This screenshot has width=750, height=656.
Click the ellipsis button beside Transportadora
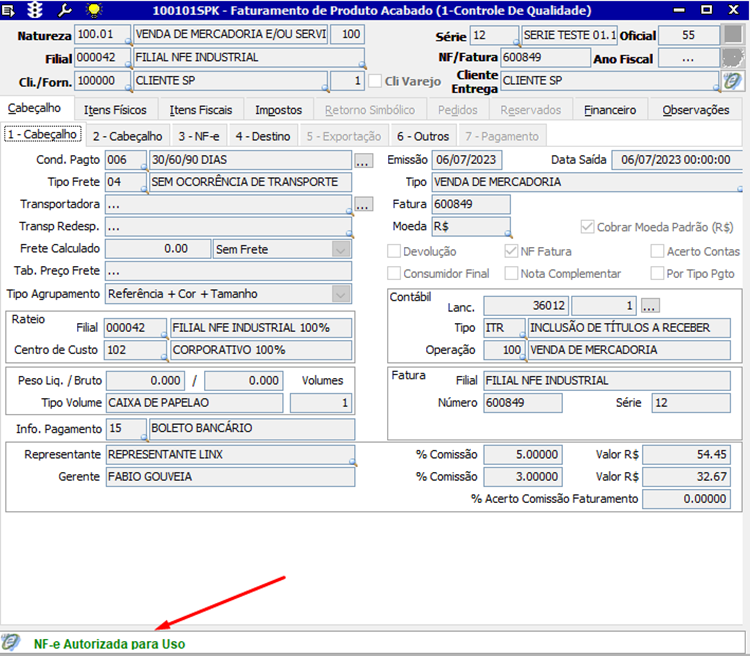[363, 205]
